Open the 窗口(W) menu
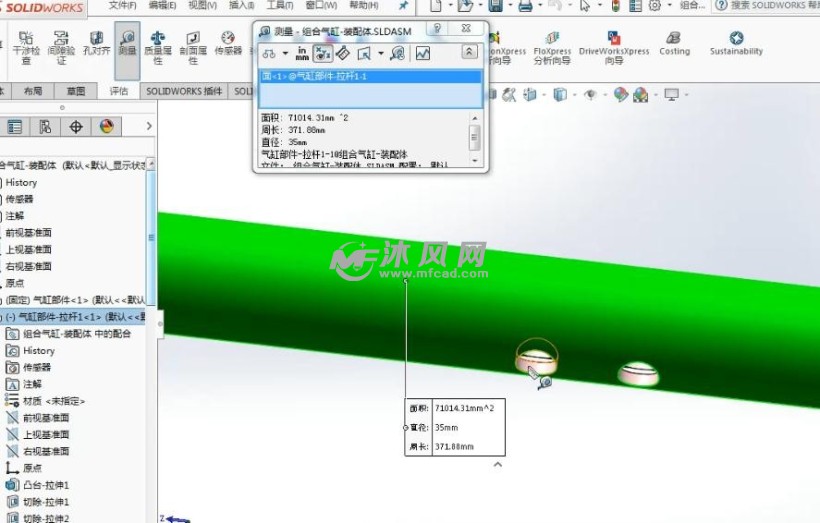The width and height of the screenshot is (820, 523). (x=321, y=5)
